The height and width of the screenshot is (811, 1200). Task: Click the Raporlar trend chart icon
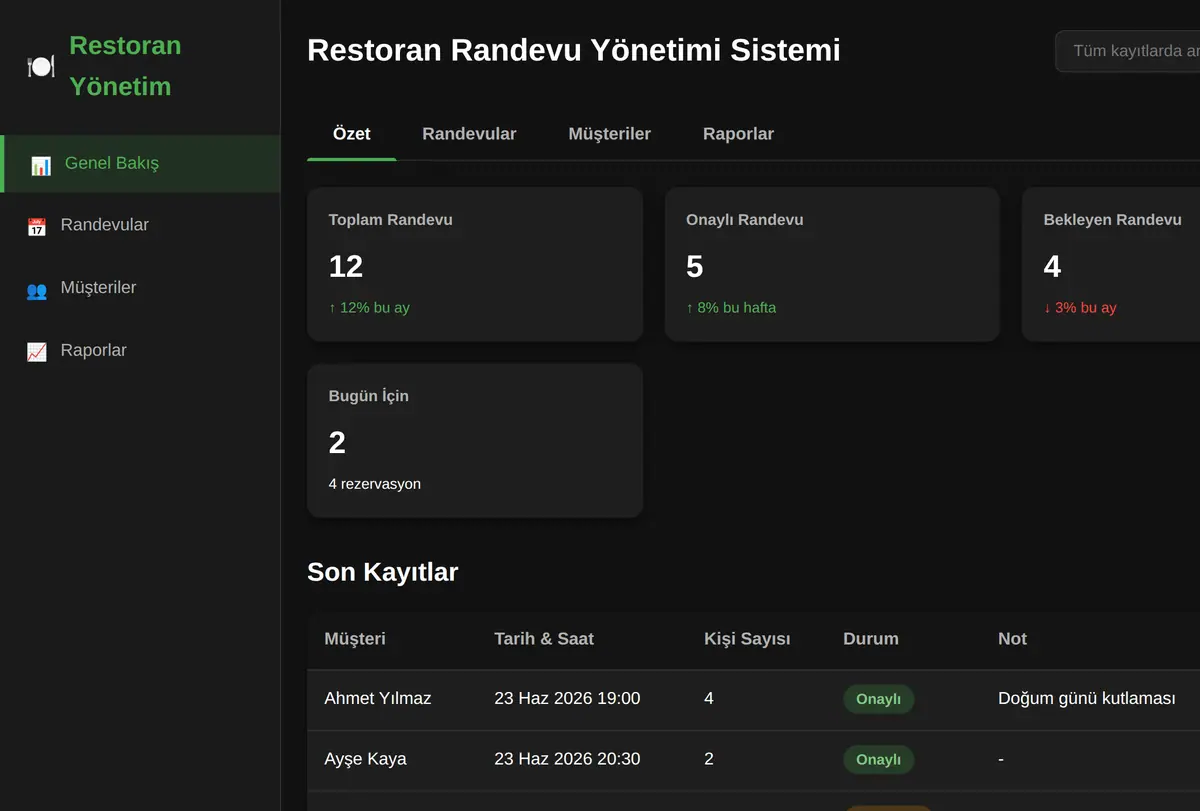point(37,351)
